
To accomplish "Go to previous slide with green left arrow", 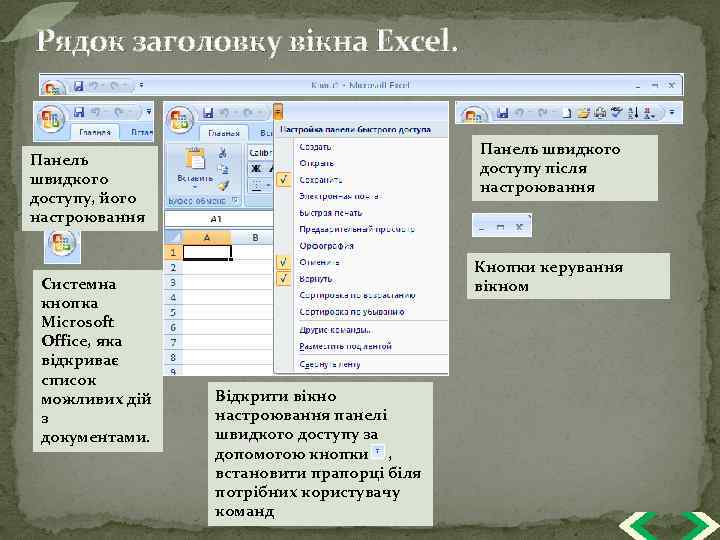I will 639,526.
